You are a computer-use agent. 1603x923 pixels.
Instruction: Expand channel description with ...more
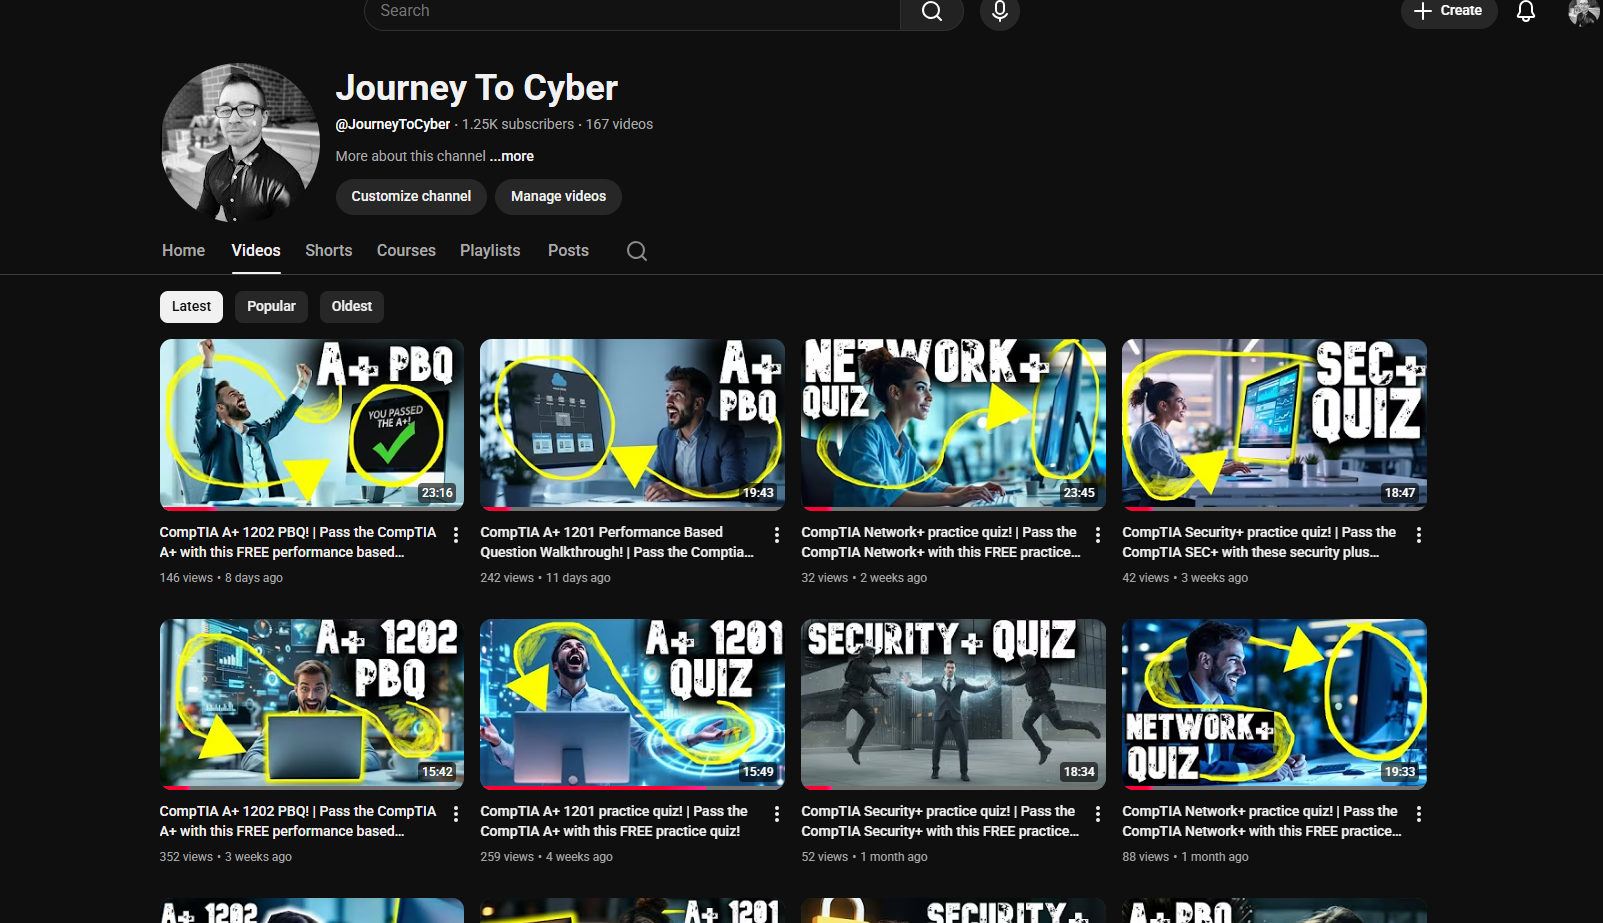[512, 156]
